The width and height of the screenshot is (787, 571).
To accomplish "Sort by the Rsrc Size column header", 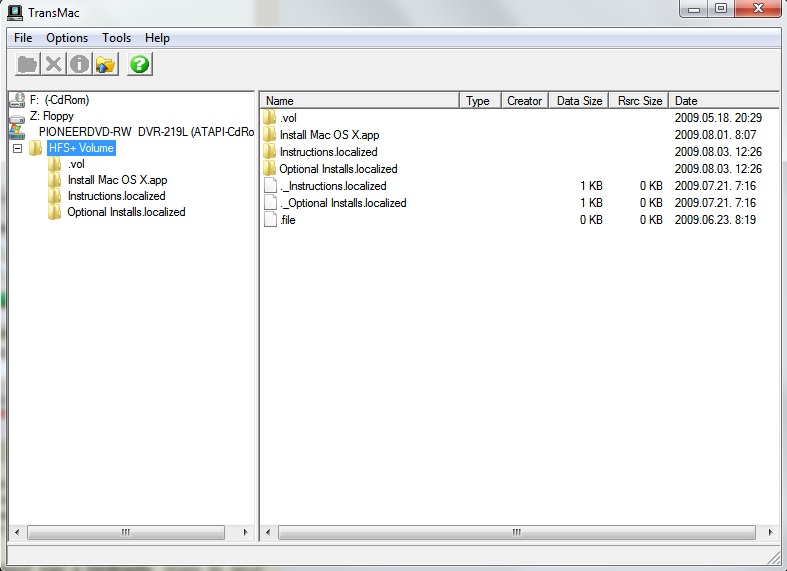I will (x=639, y=100).
